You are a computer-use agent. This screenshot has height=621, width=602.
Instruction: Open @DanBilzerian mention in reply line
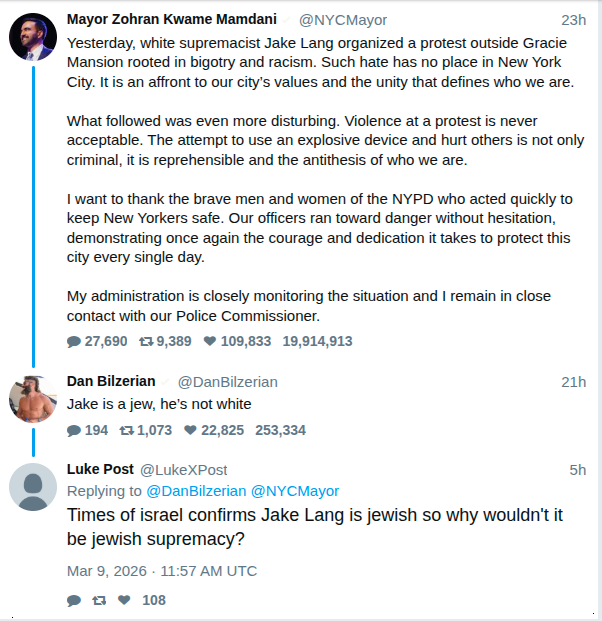click(196, 491)
